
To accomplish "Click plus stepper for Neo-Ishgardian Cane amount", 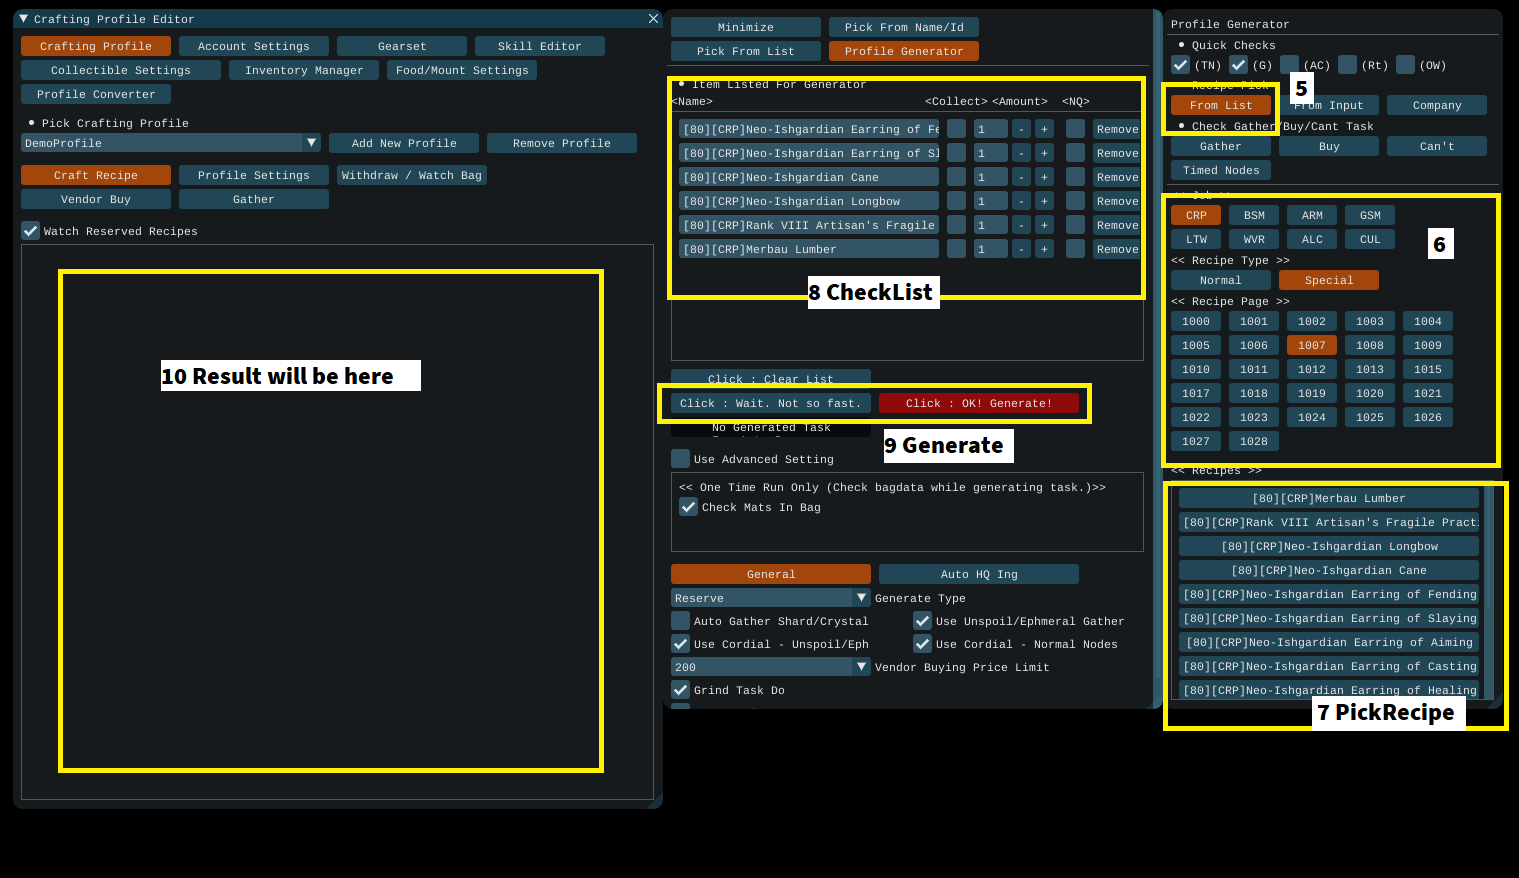I will tap(1044, 177).
